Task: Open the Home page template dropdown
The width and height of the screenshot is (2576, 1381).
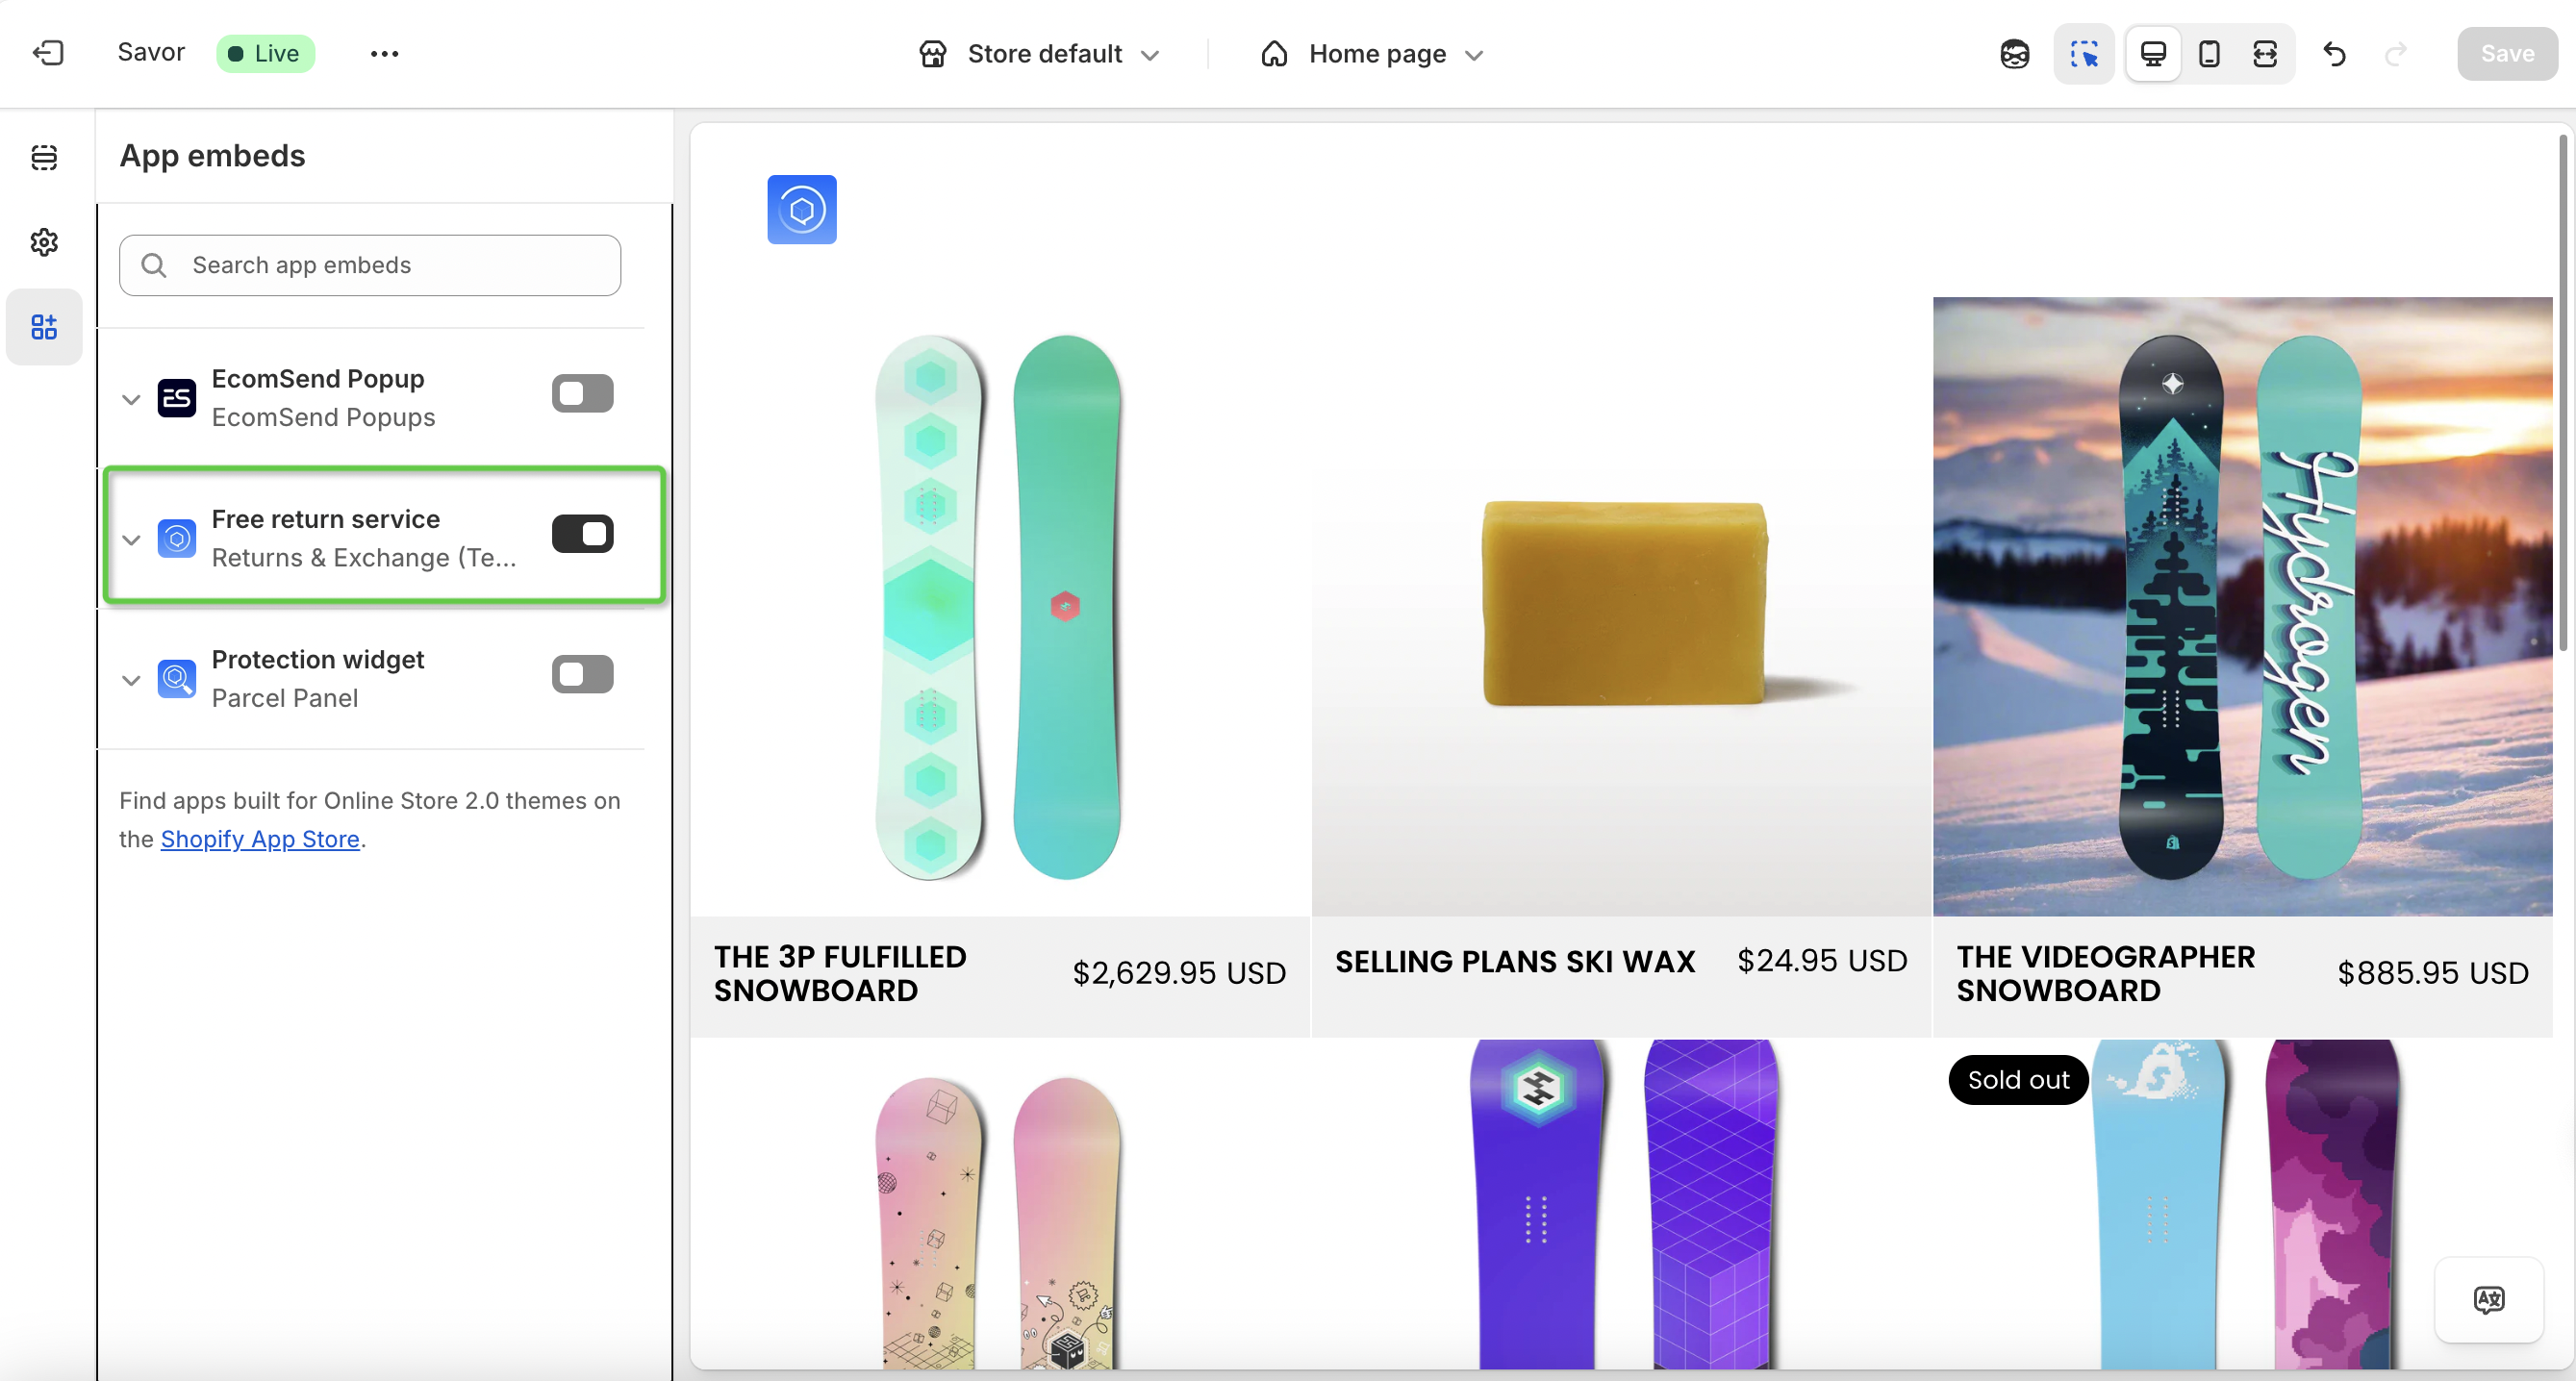Action: [1373, 53]
